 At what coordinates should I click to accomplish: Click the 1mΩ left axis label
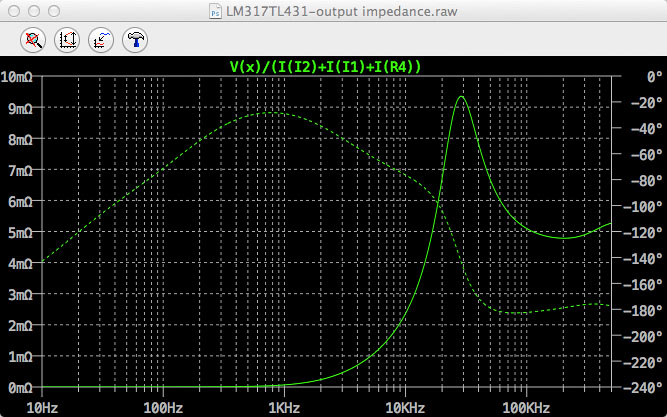coord(20,357)
